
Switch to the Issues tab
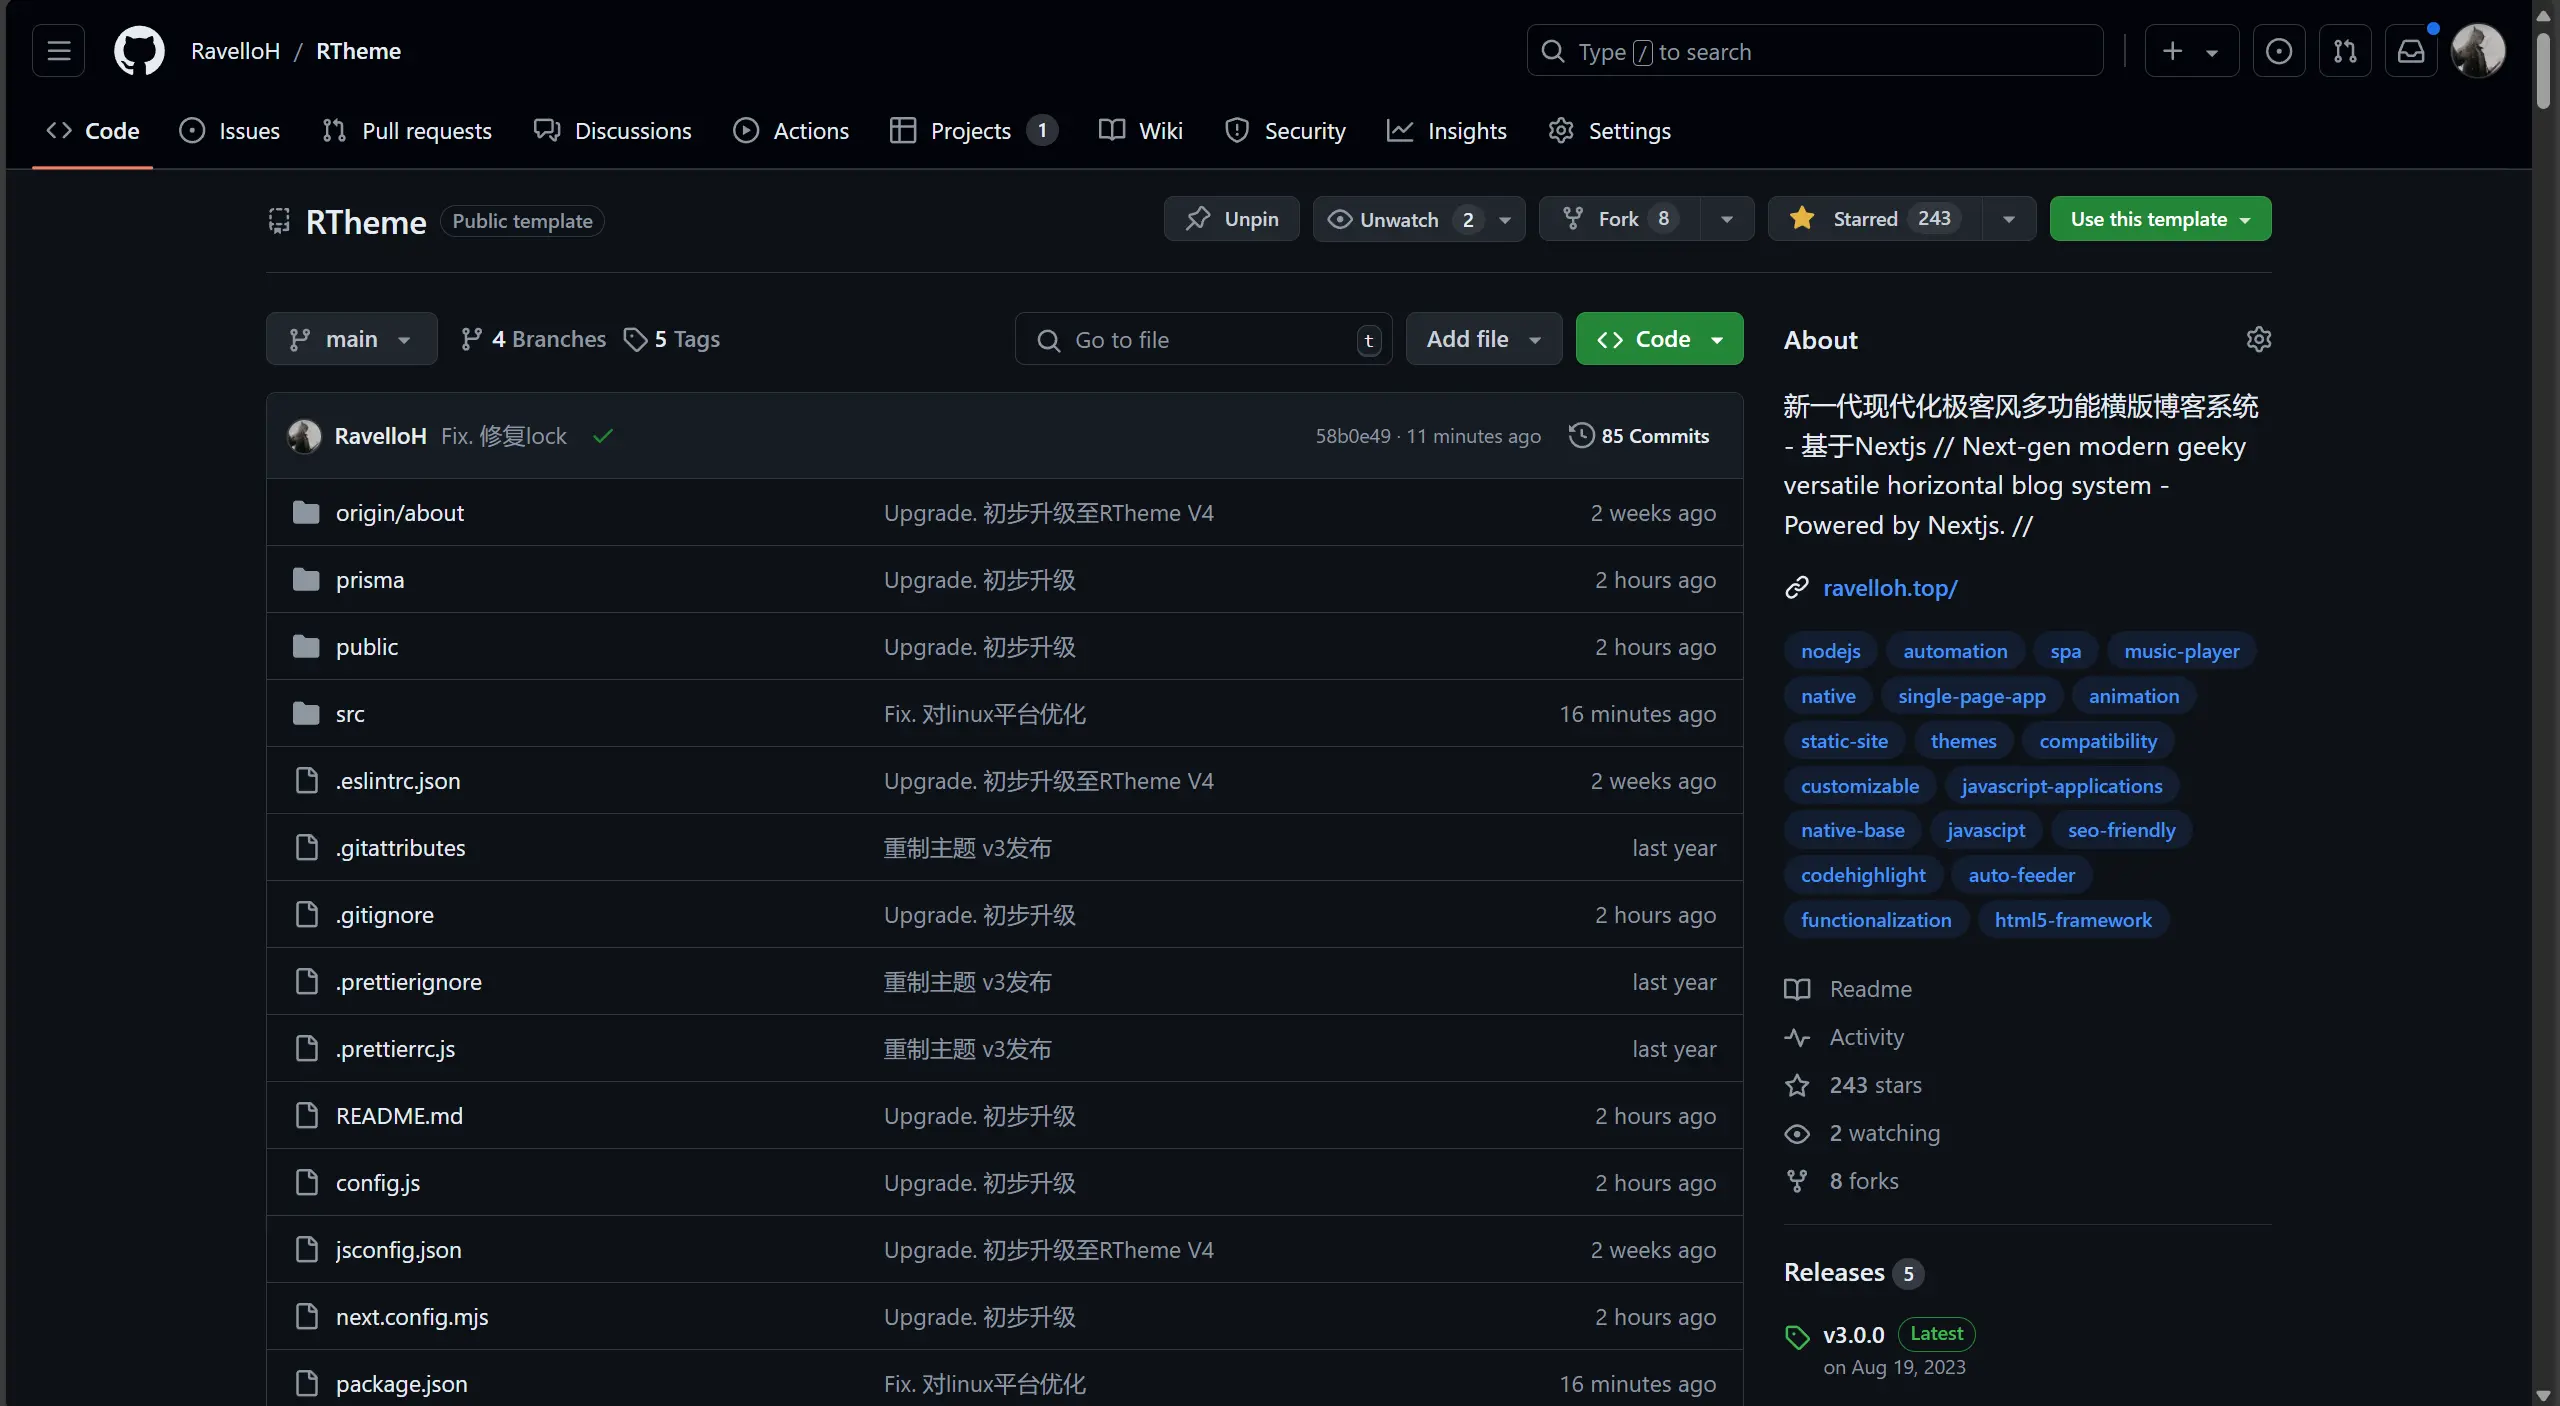[230, 131]
